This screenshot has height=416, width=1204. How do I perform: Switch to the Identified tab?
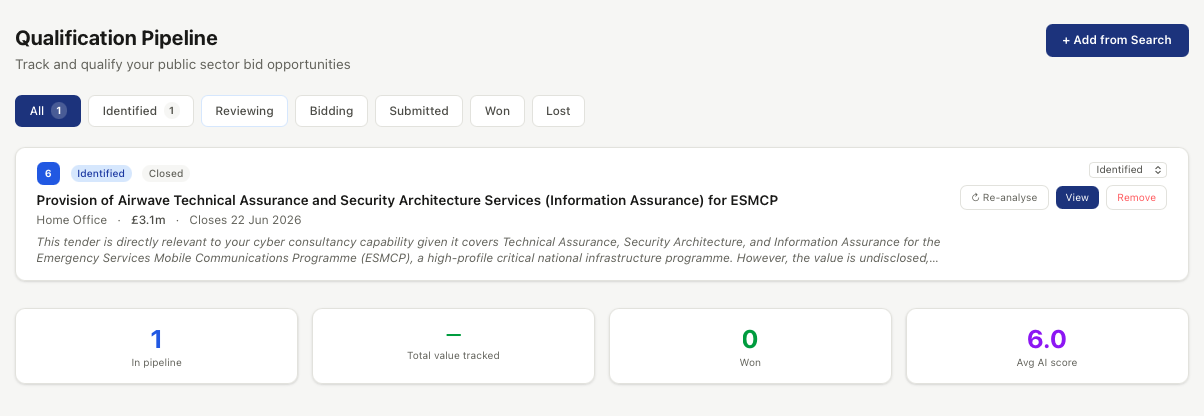pyautogui.click(x=141, y=111)
